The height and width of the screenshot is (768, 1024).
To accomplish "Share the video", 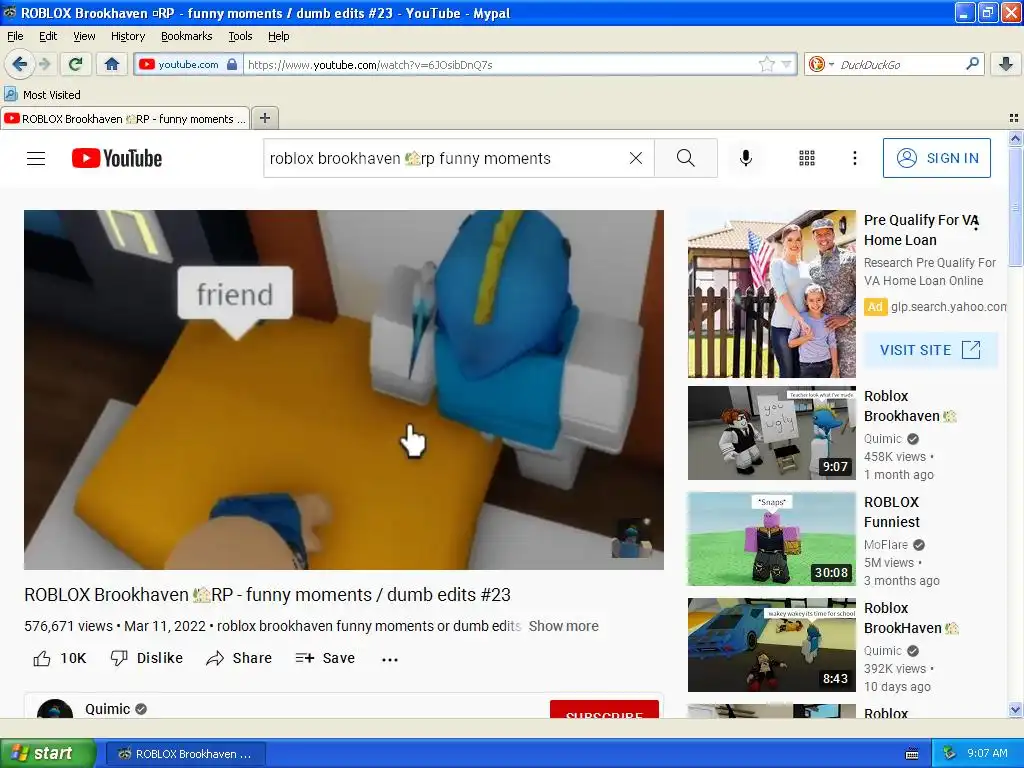I will click(239, 658).
